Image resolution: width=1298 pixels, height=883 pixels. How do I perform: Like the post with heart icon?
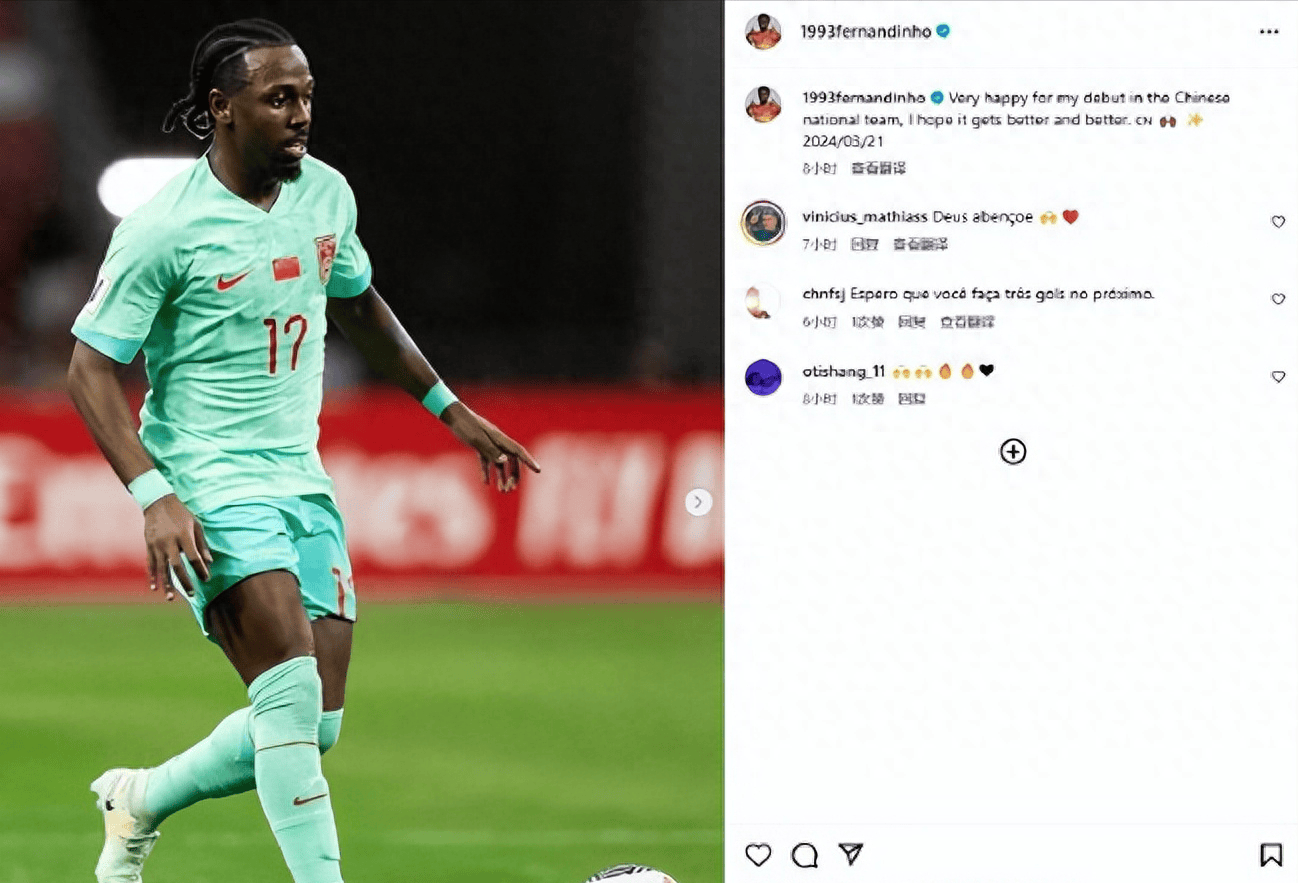[758, 854]
